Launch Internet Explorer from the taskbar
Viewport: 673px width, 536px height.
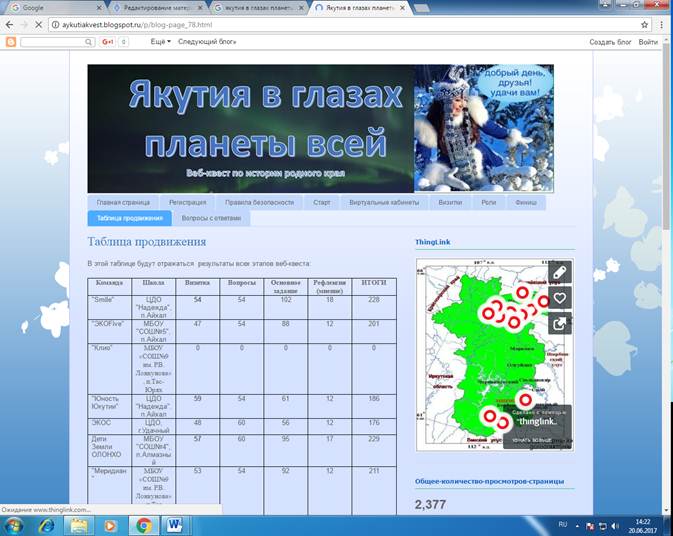46,526
